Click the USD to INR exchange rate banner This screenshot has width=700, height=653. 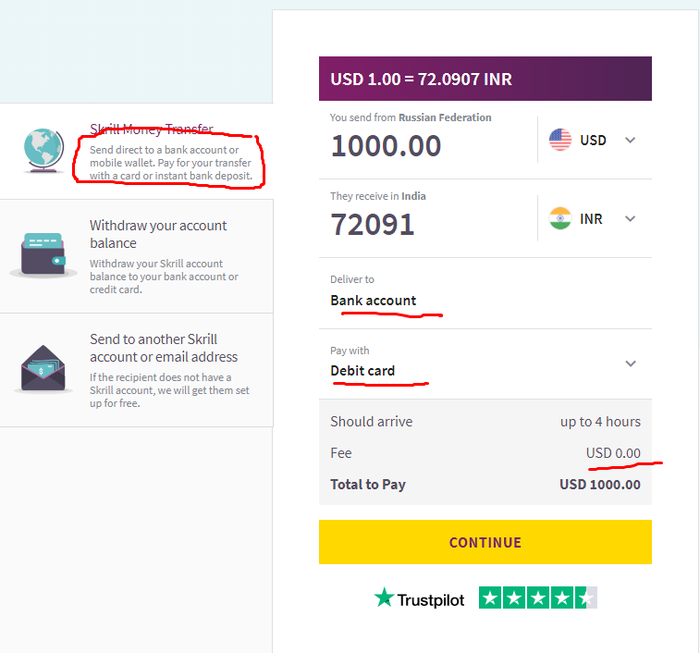pos(485,79)
